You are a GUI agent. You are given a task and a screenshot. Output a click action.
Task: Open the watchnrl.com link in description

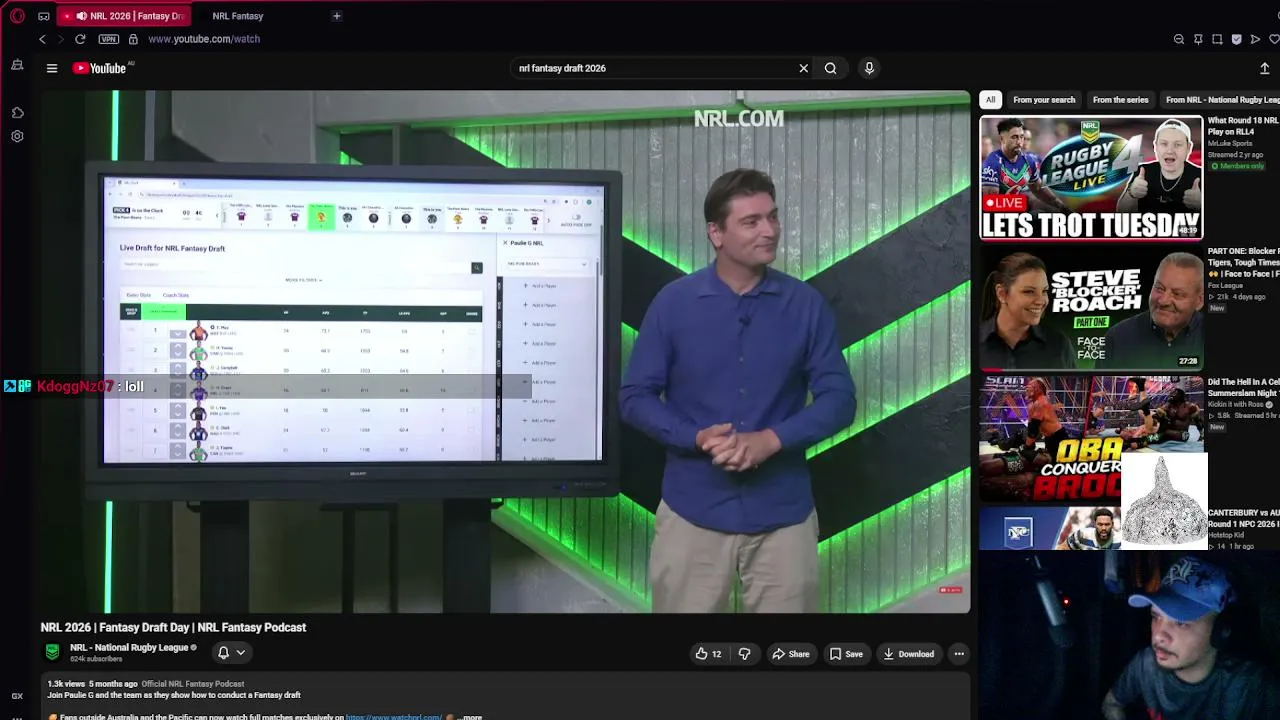393,717
